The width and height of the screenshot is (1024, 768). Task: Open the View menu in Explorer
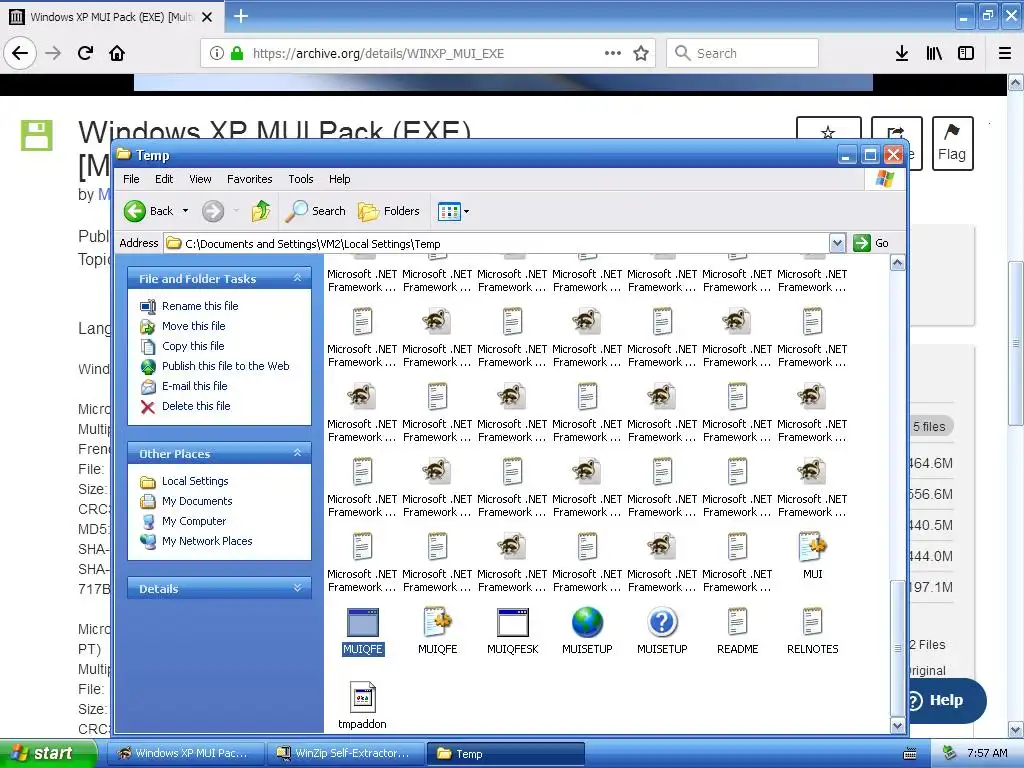[x=200, y=179]
